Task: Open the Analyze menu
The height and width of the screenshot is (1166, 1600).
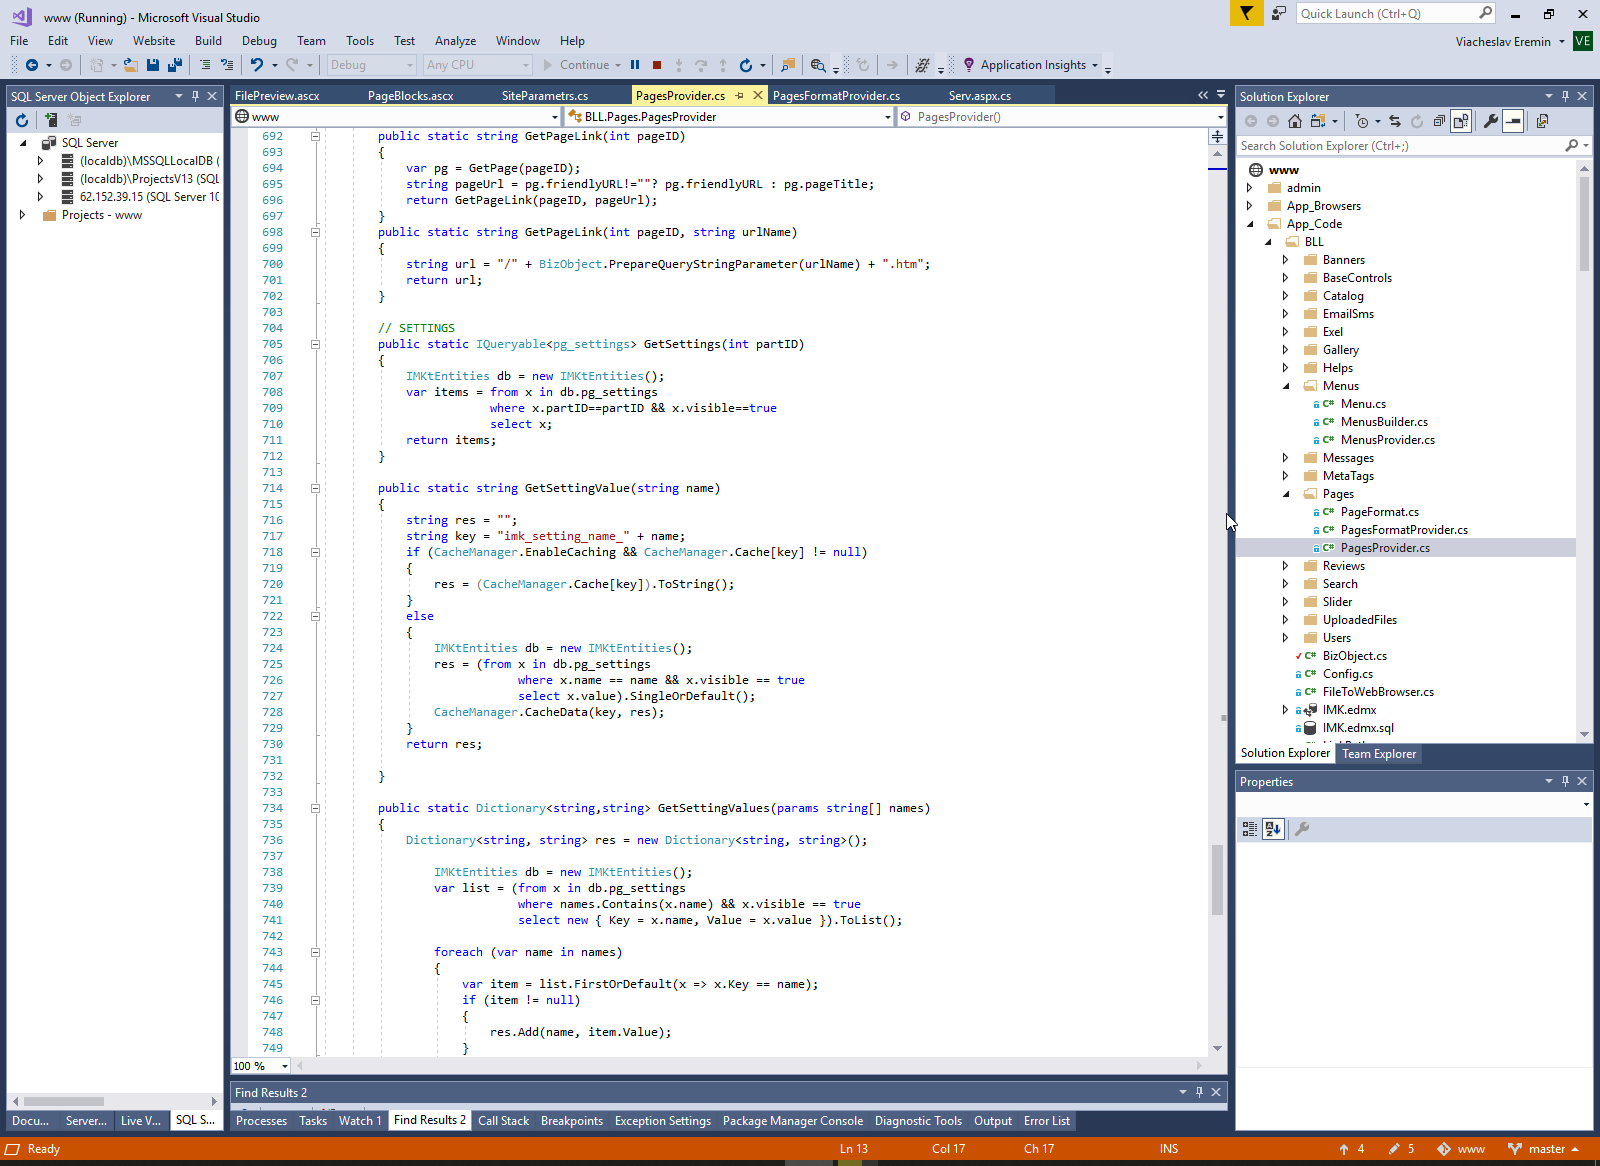Action: [455, 41]
